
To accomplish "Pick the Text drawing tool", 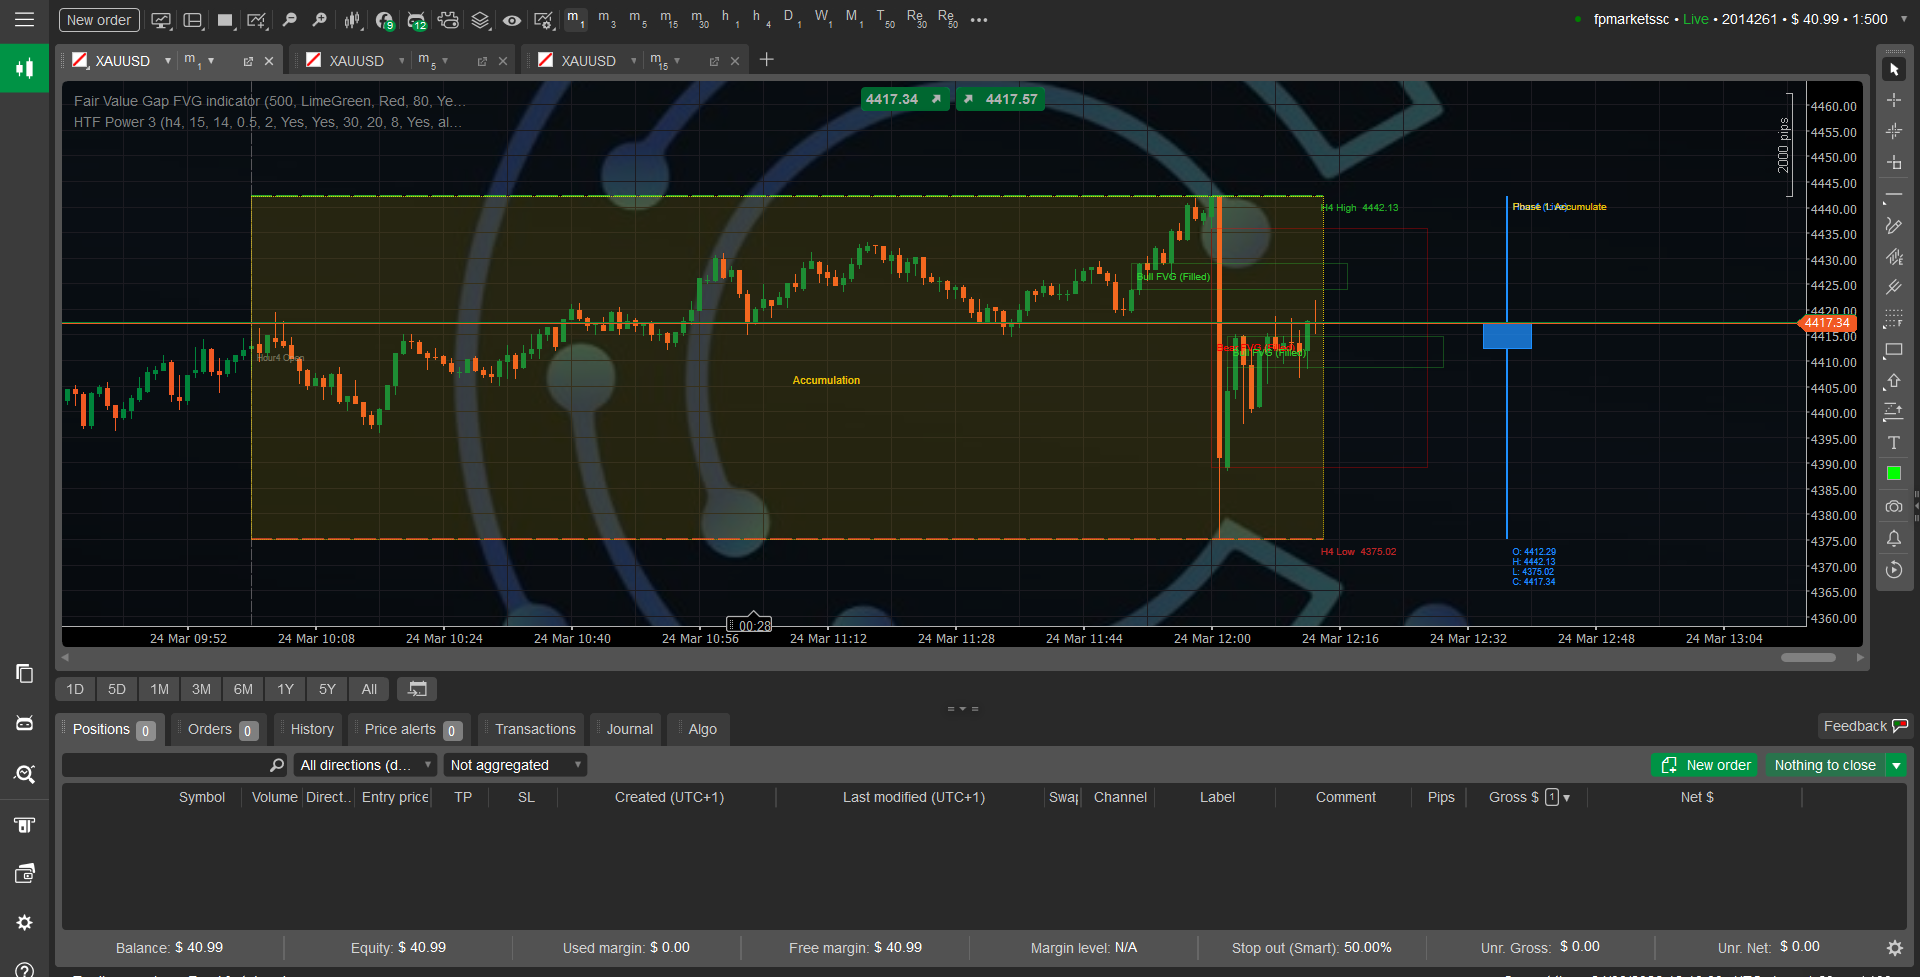I will click(x=1893, y=443).
